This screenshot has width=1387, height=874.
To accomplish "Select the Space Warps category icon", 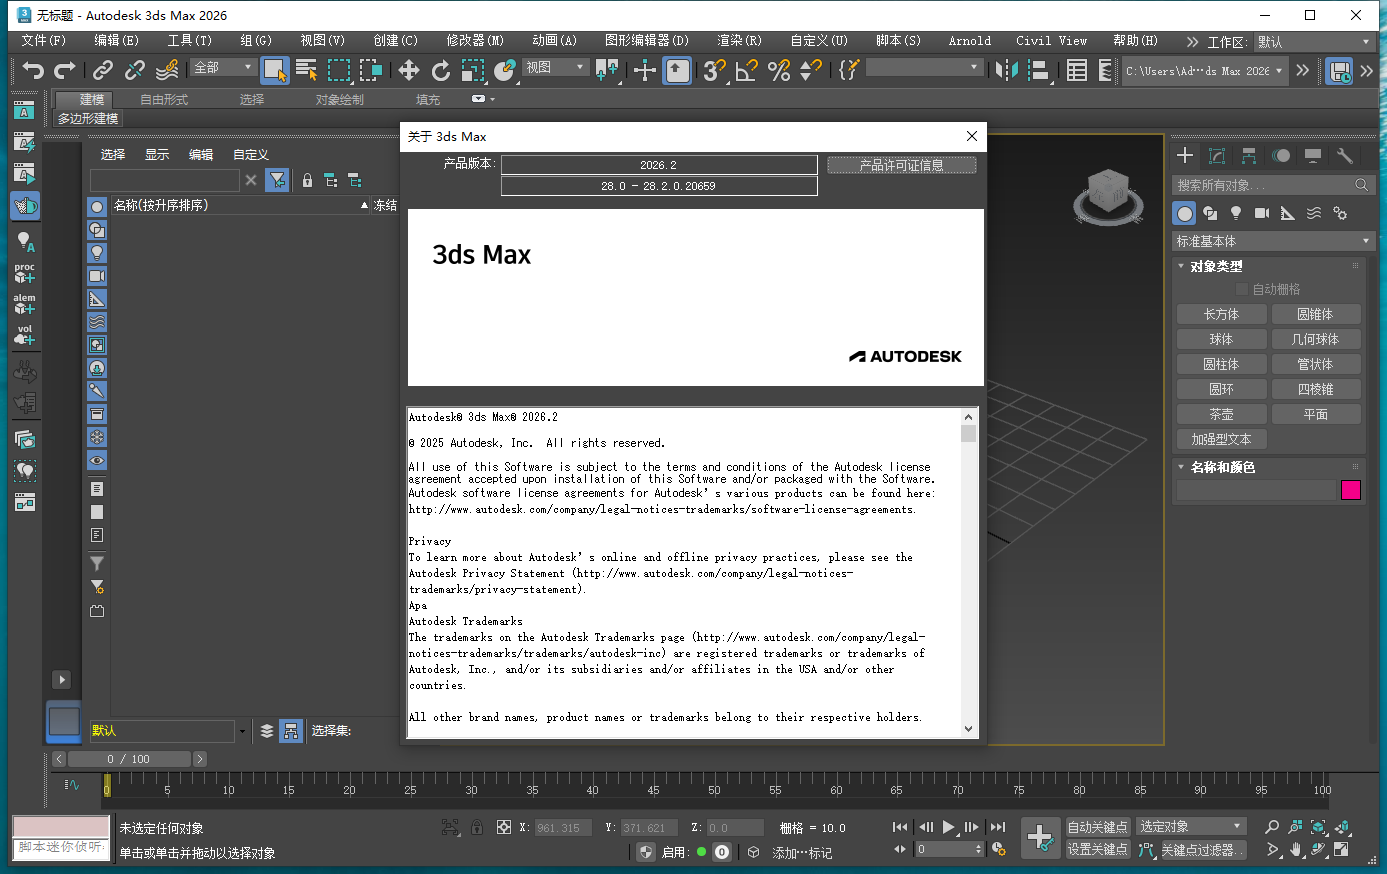I will pos(1314,213).
